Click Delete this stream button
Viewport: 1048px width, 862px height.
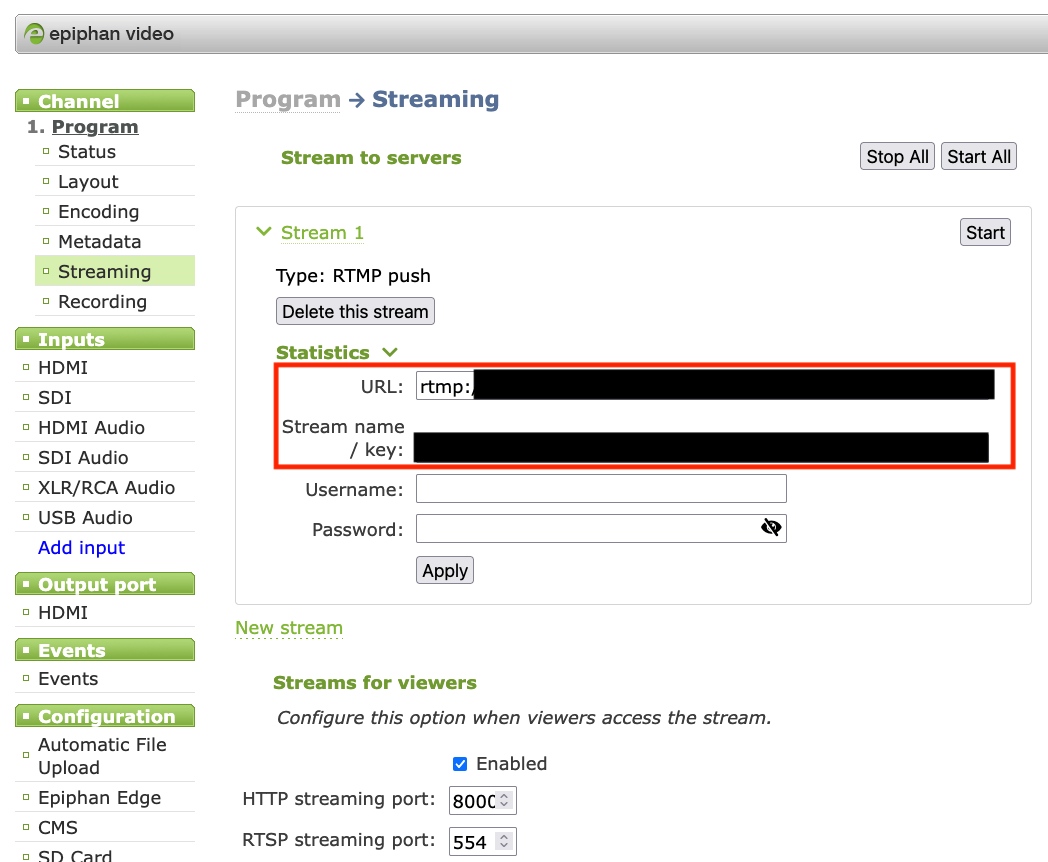pyautogui.click(x=355, y=311)
